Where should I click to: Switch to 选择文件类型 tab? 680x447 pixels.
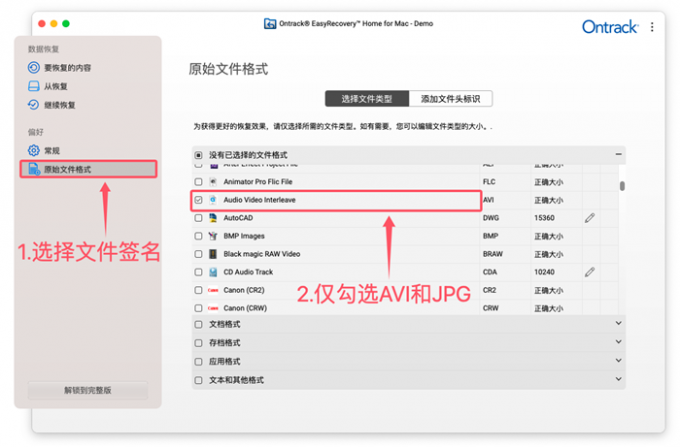point(367,99)
